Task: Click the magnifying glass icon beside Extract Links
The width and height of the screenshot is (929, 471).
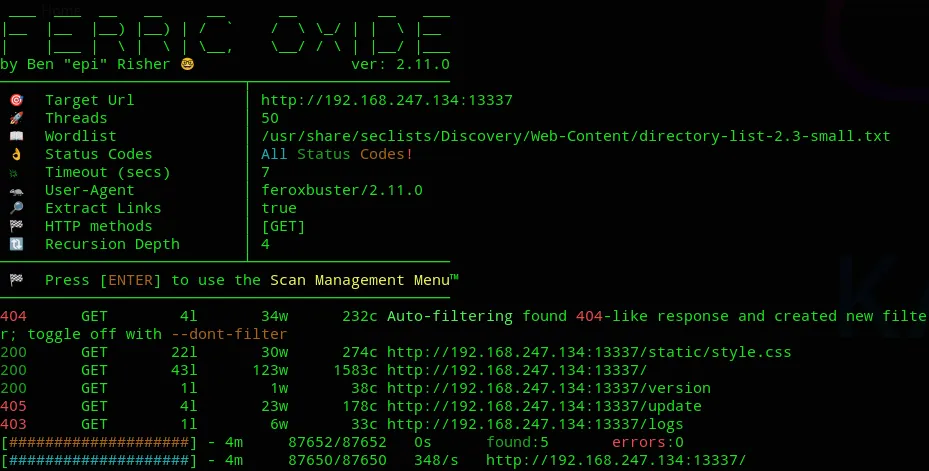Action: click(17, 208)
